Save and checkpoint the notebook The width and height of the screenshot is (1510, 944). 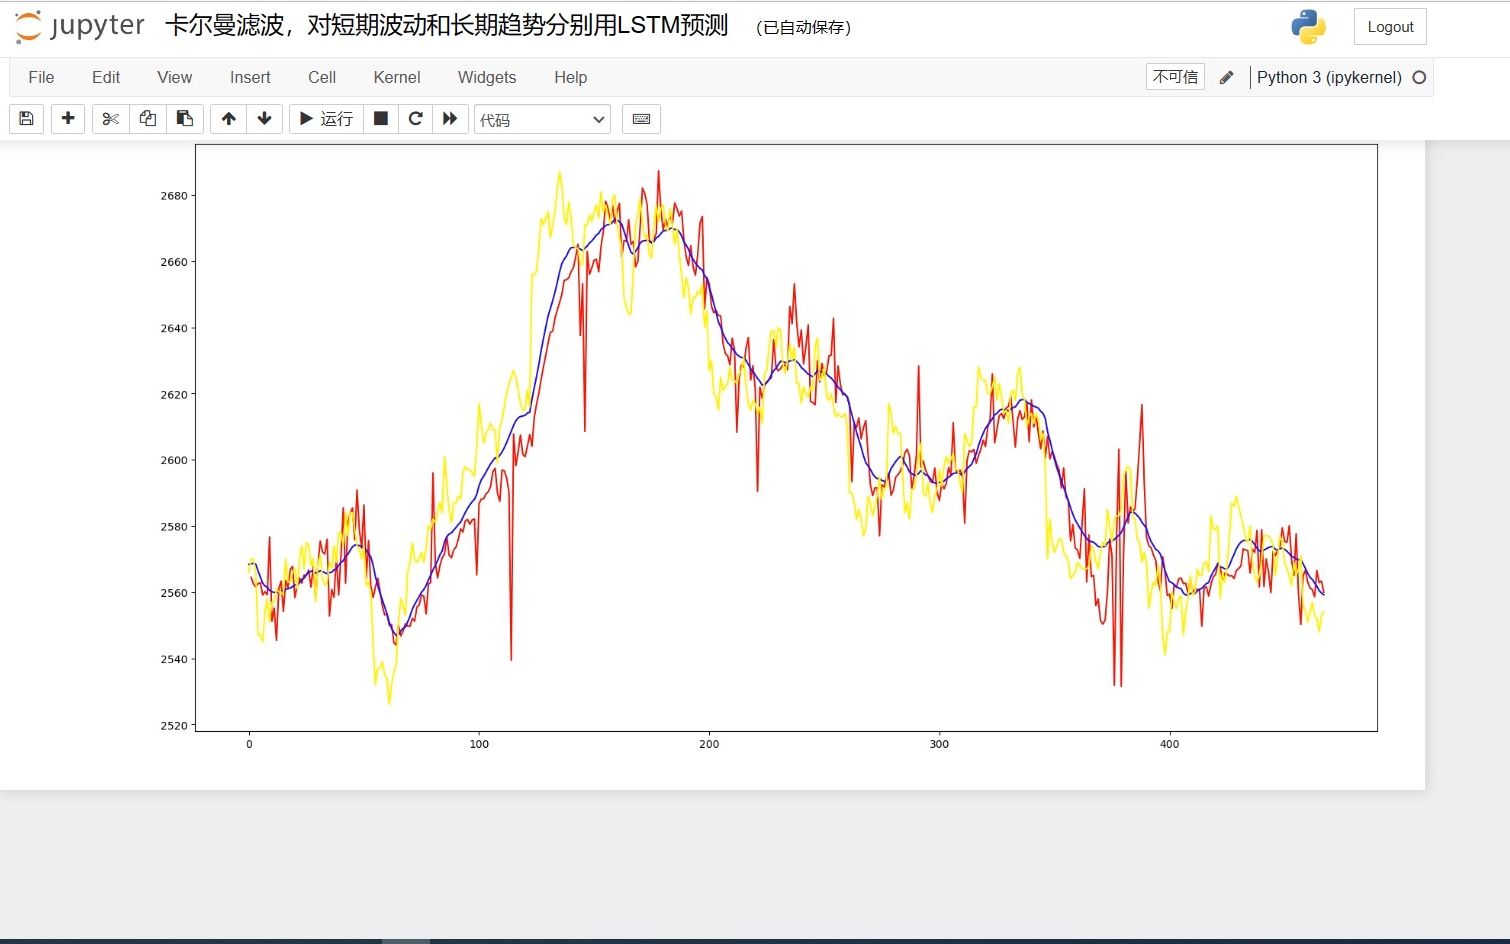point(27,119)
